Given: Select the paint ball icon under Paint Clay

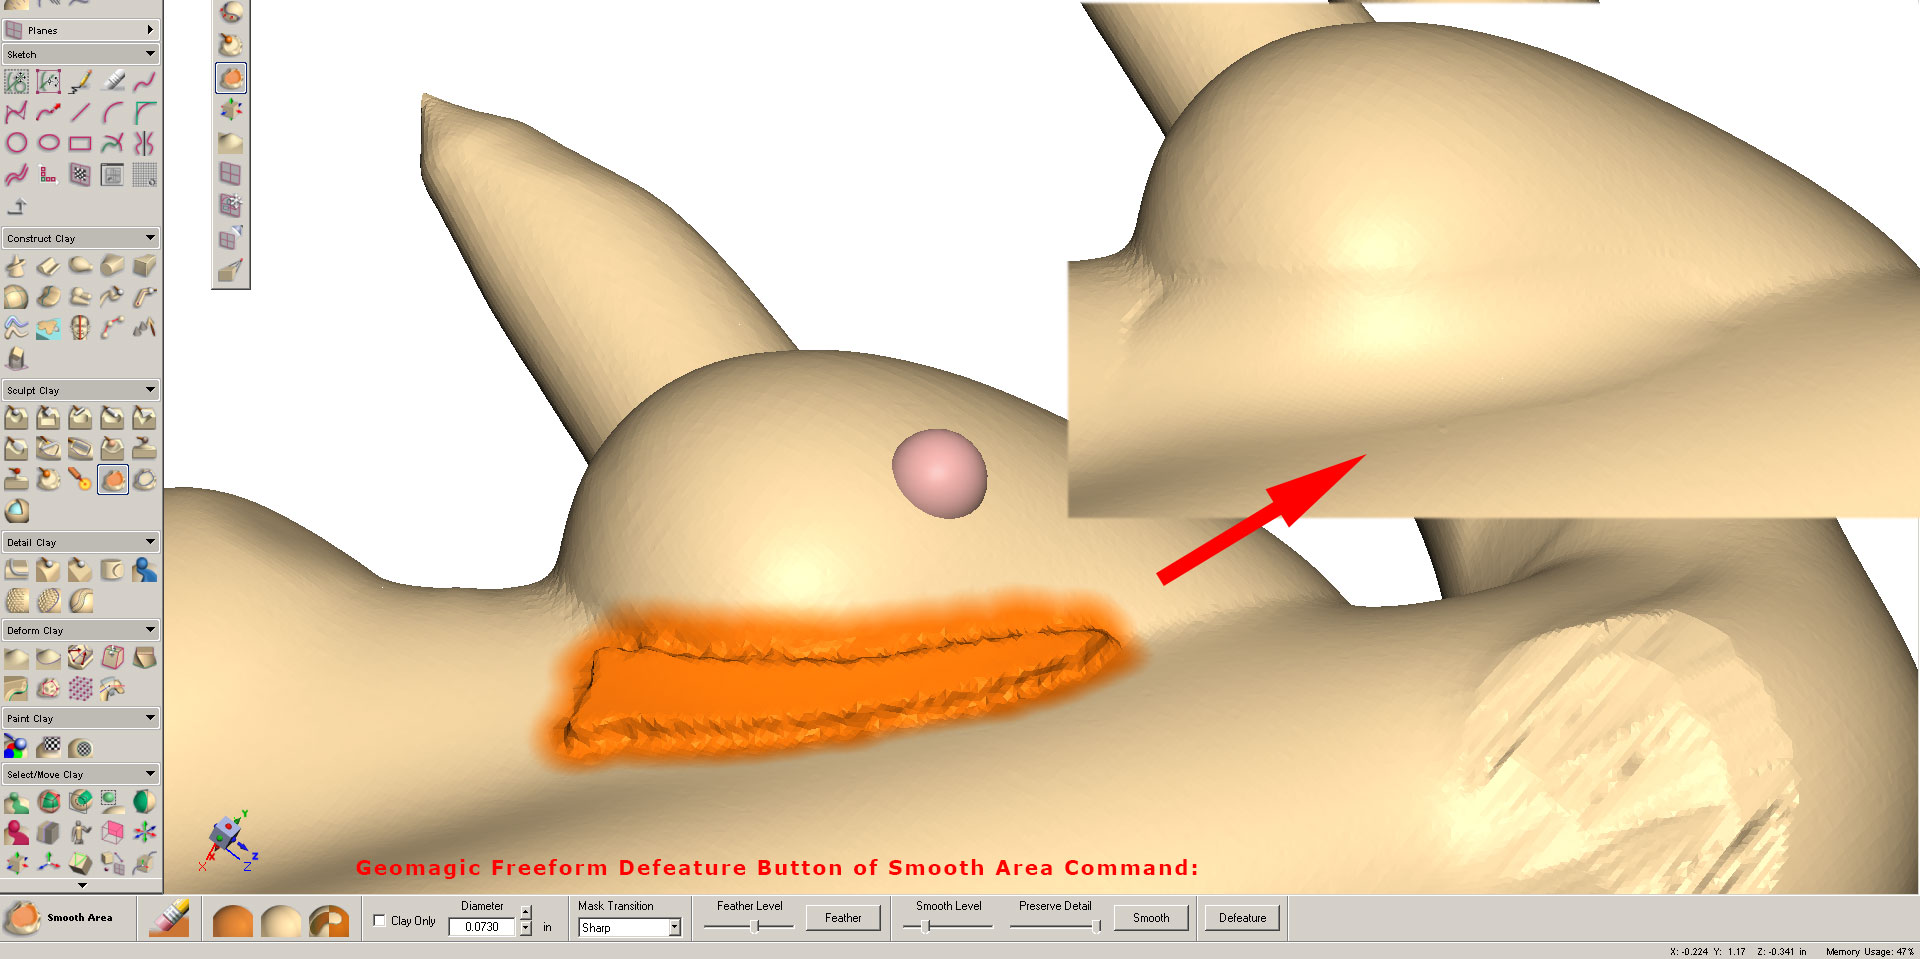Looking at the screenshot, I should point(15,746).
